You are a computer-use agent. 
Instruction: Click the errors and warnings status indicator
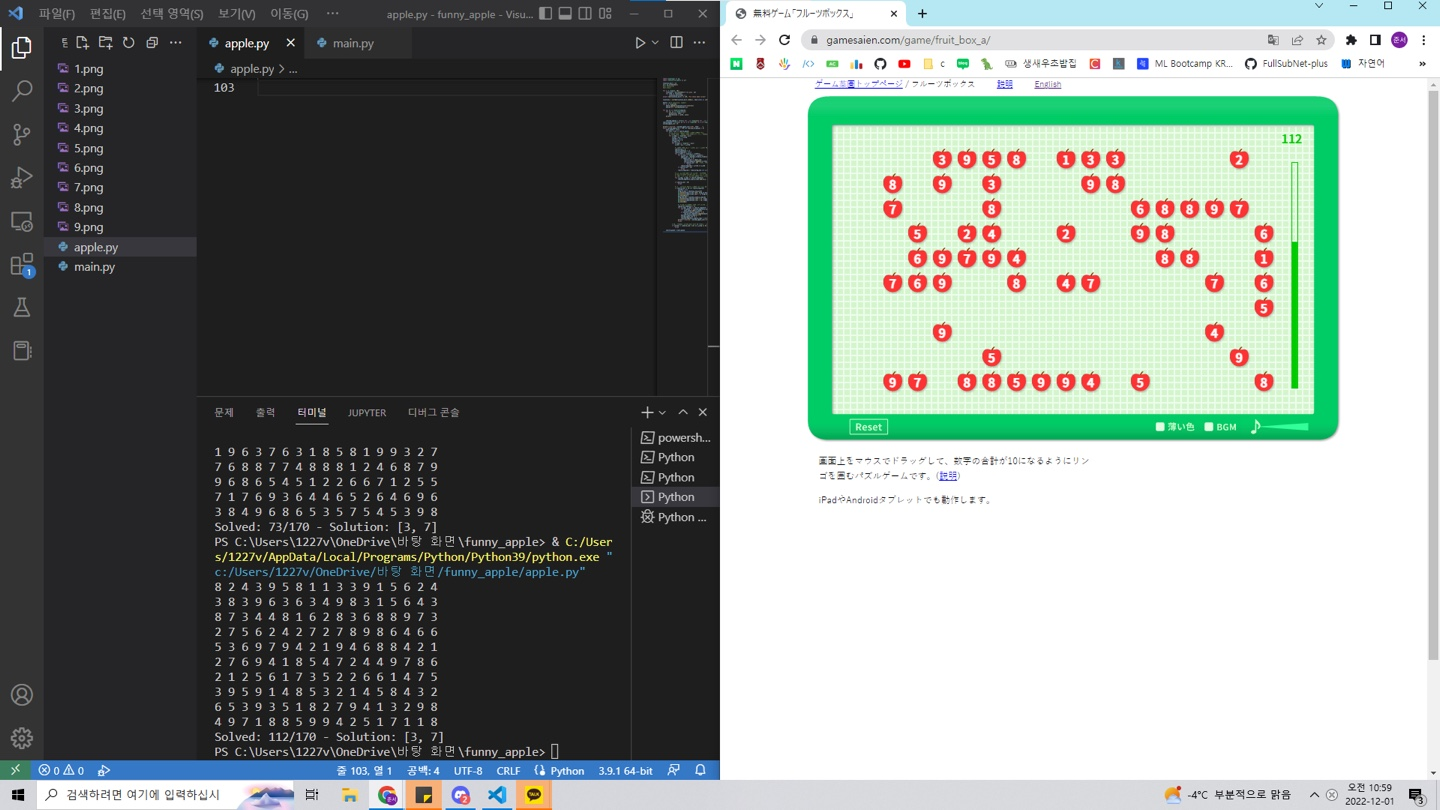pyautogui.click(x=61, y=771)
